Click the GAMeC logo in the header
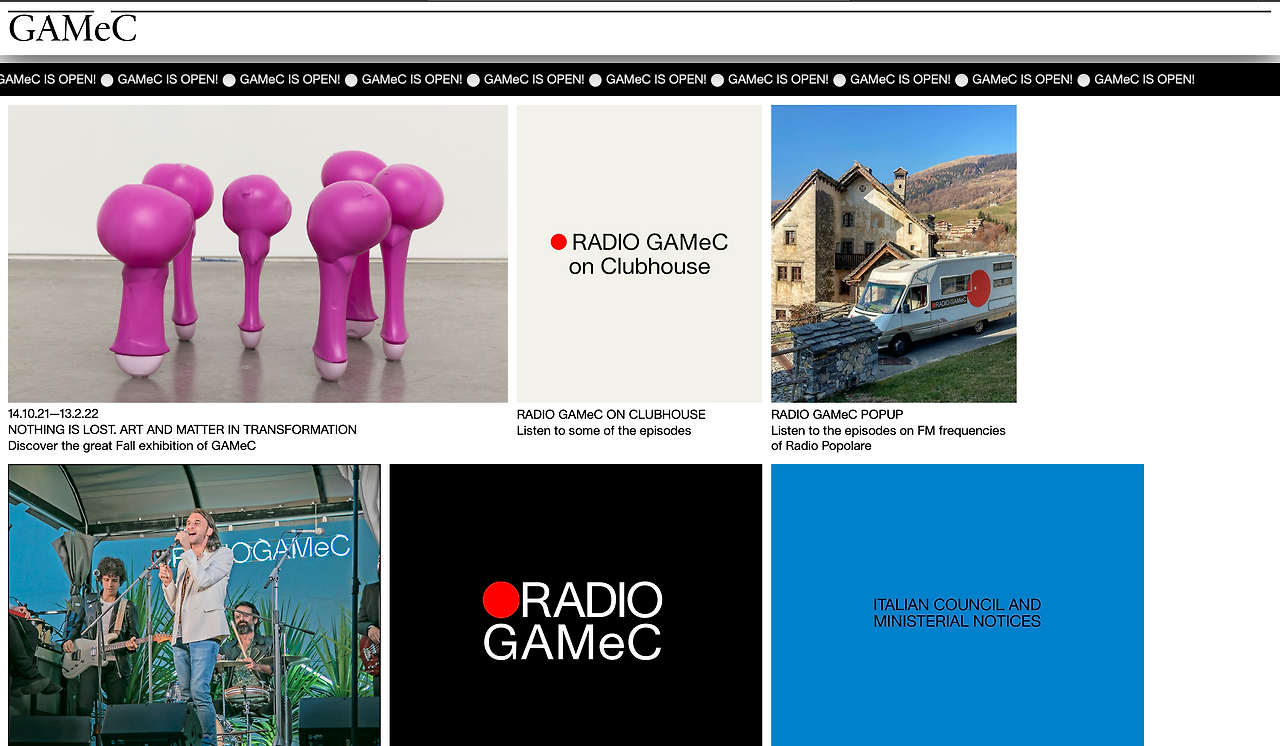The height and width of the screenshot is (746, 1280). pyautogui.click(x=72, y=27)
